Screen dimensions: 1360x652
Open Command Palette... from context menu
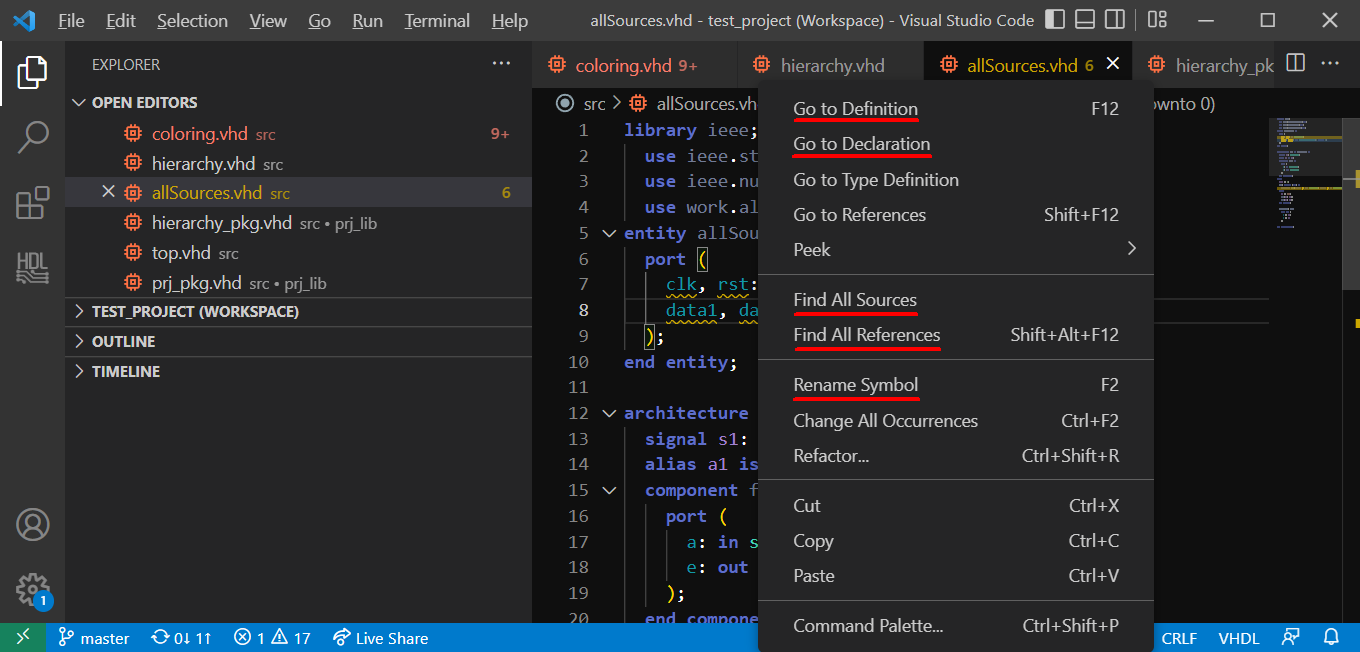[956, 626]
